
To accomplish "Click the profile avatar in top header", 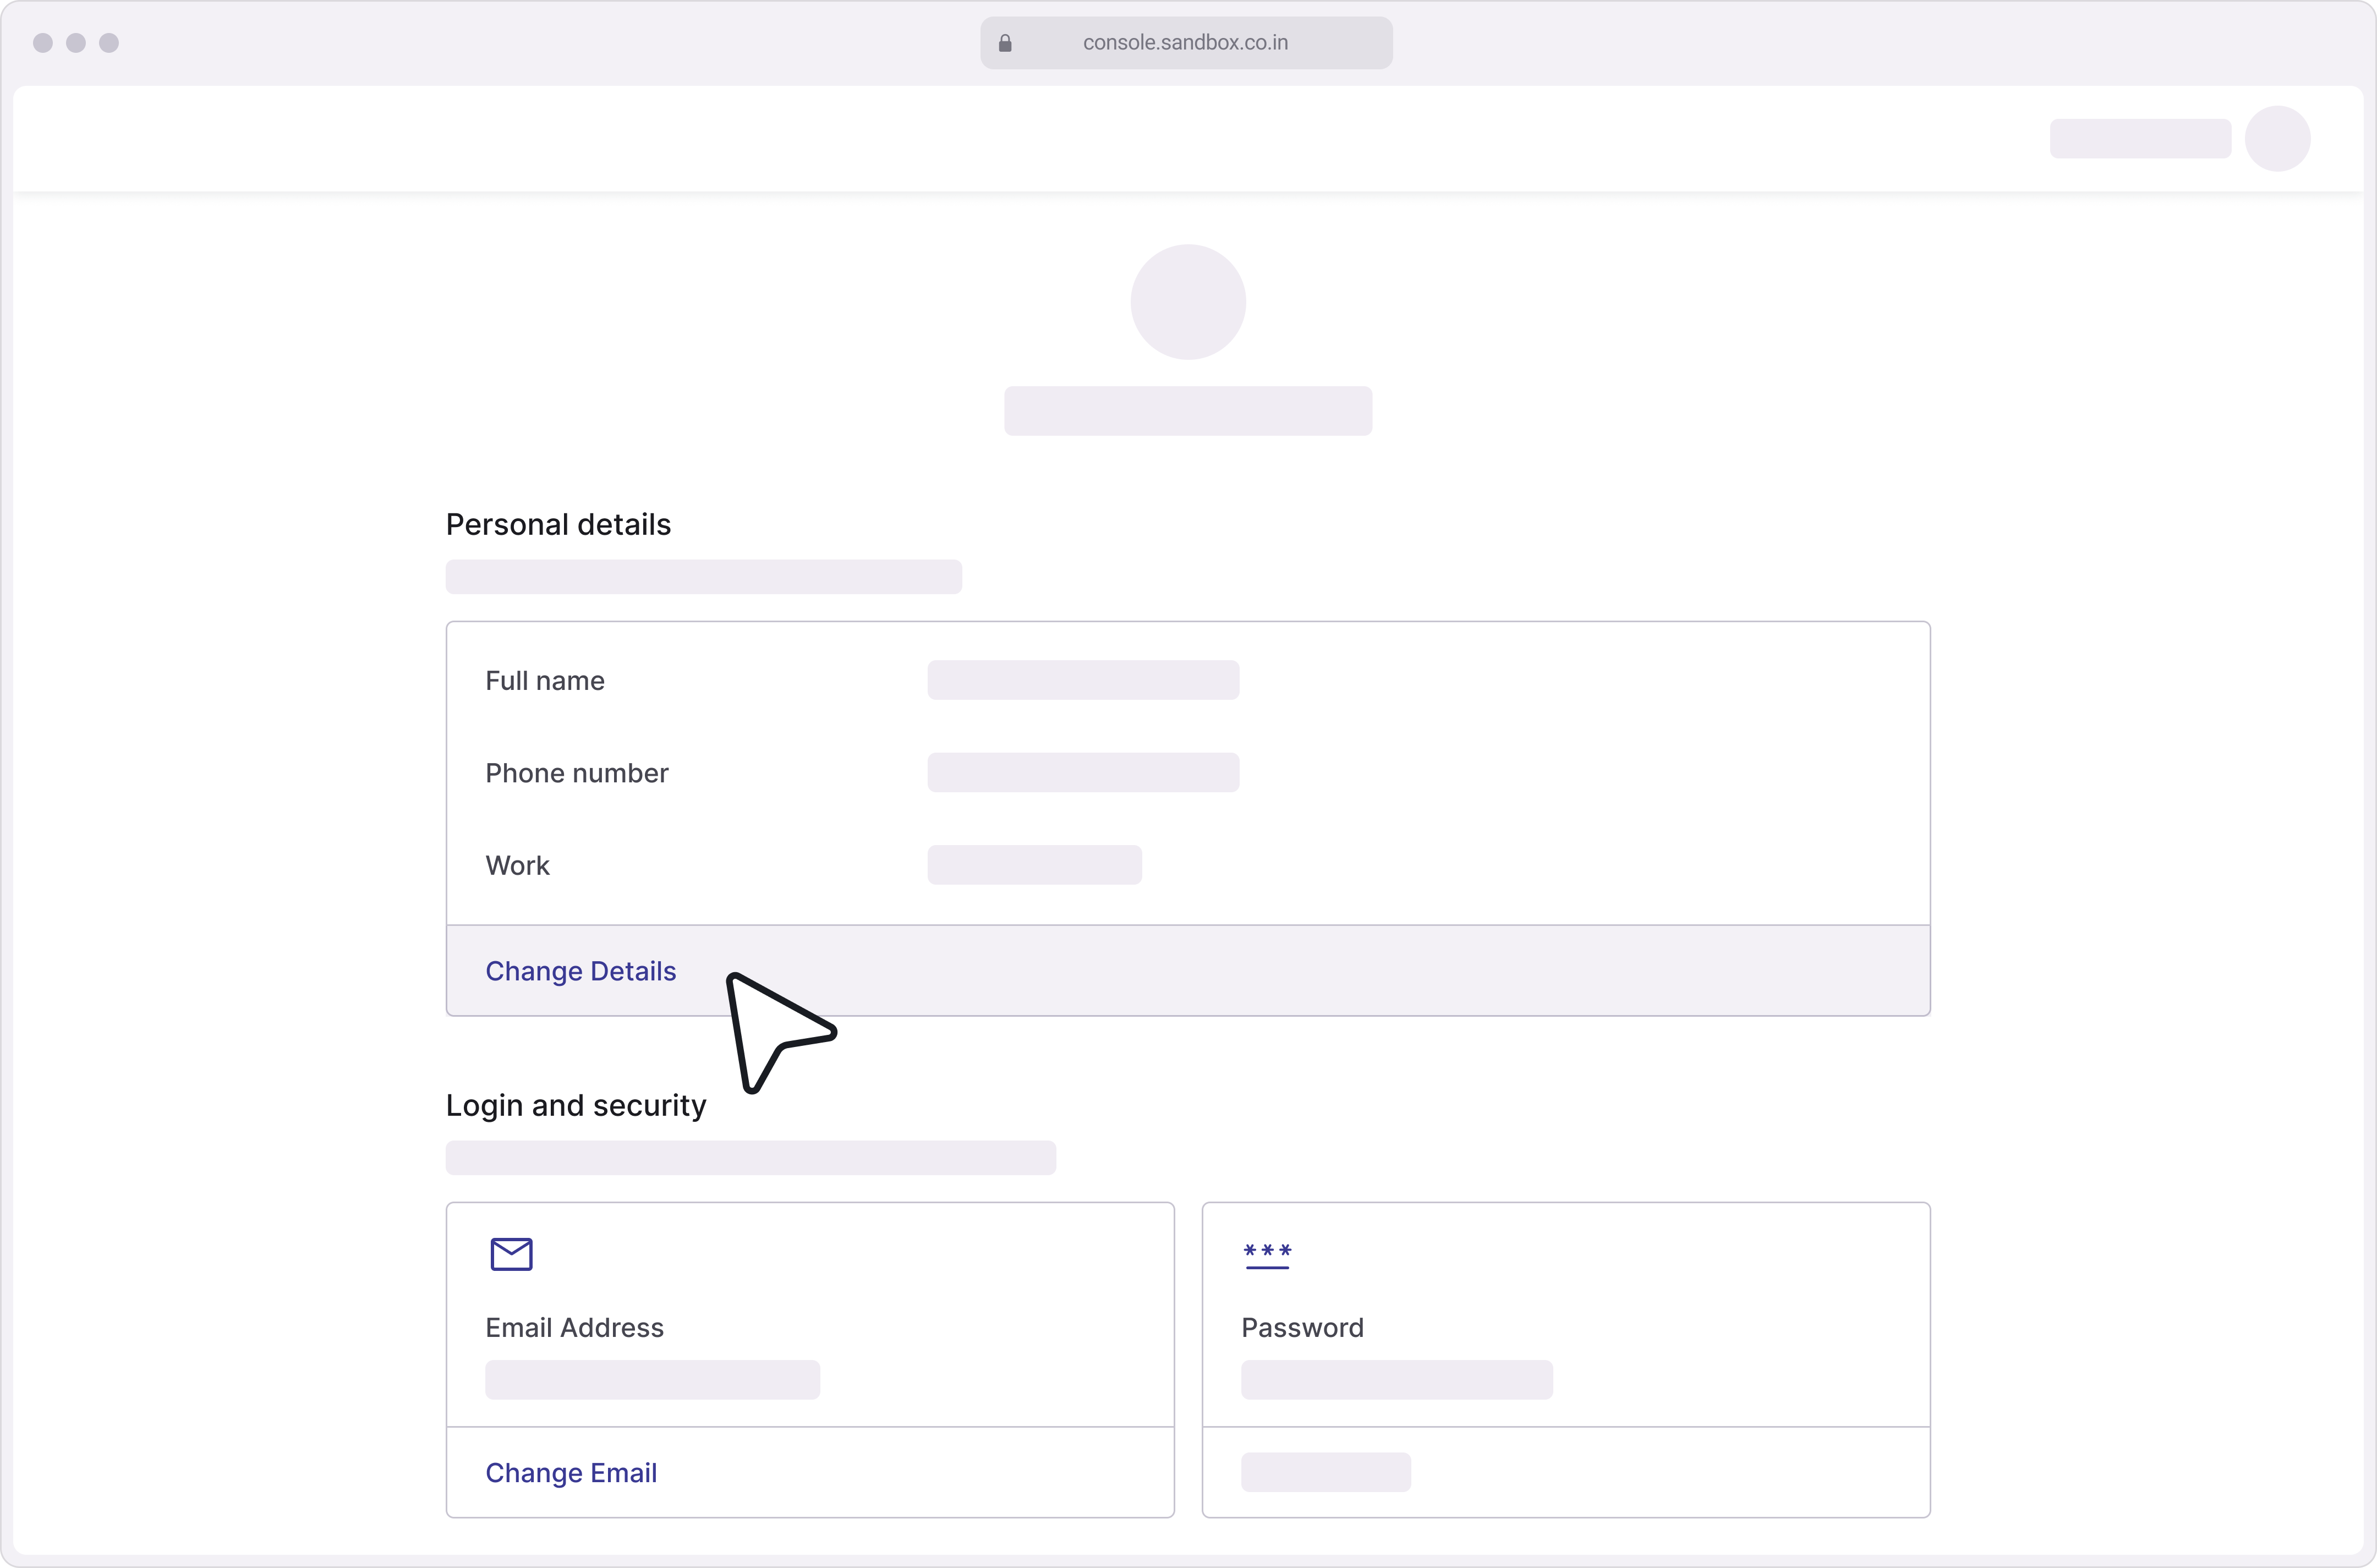I will [x=2277, y=139].
